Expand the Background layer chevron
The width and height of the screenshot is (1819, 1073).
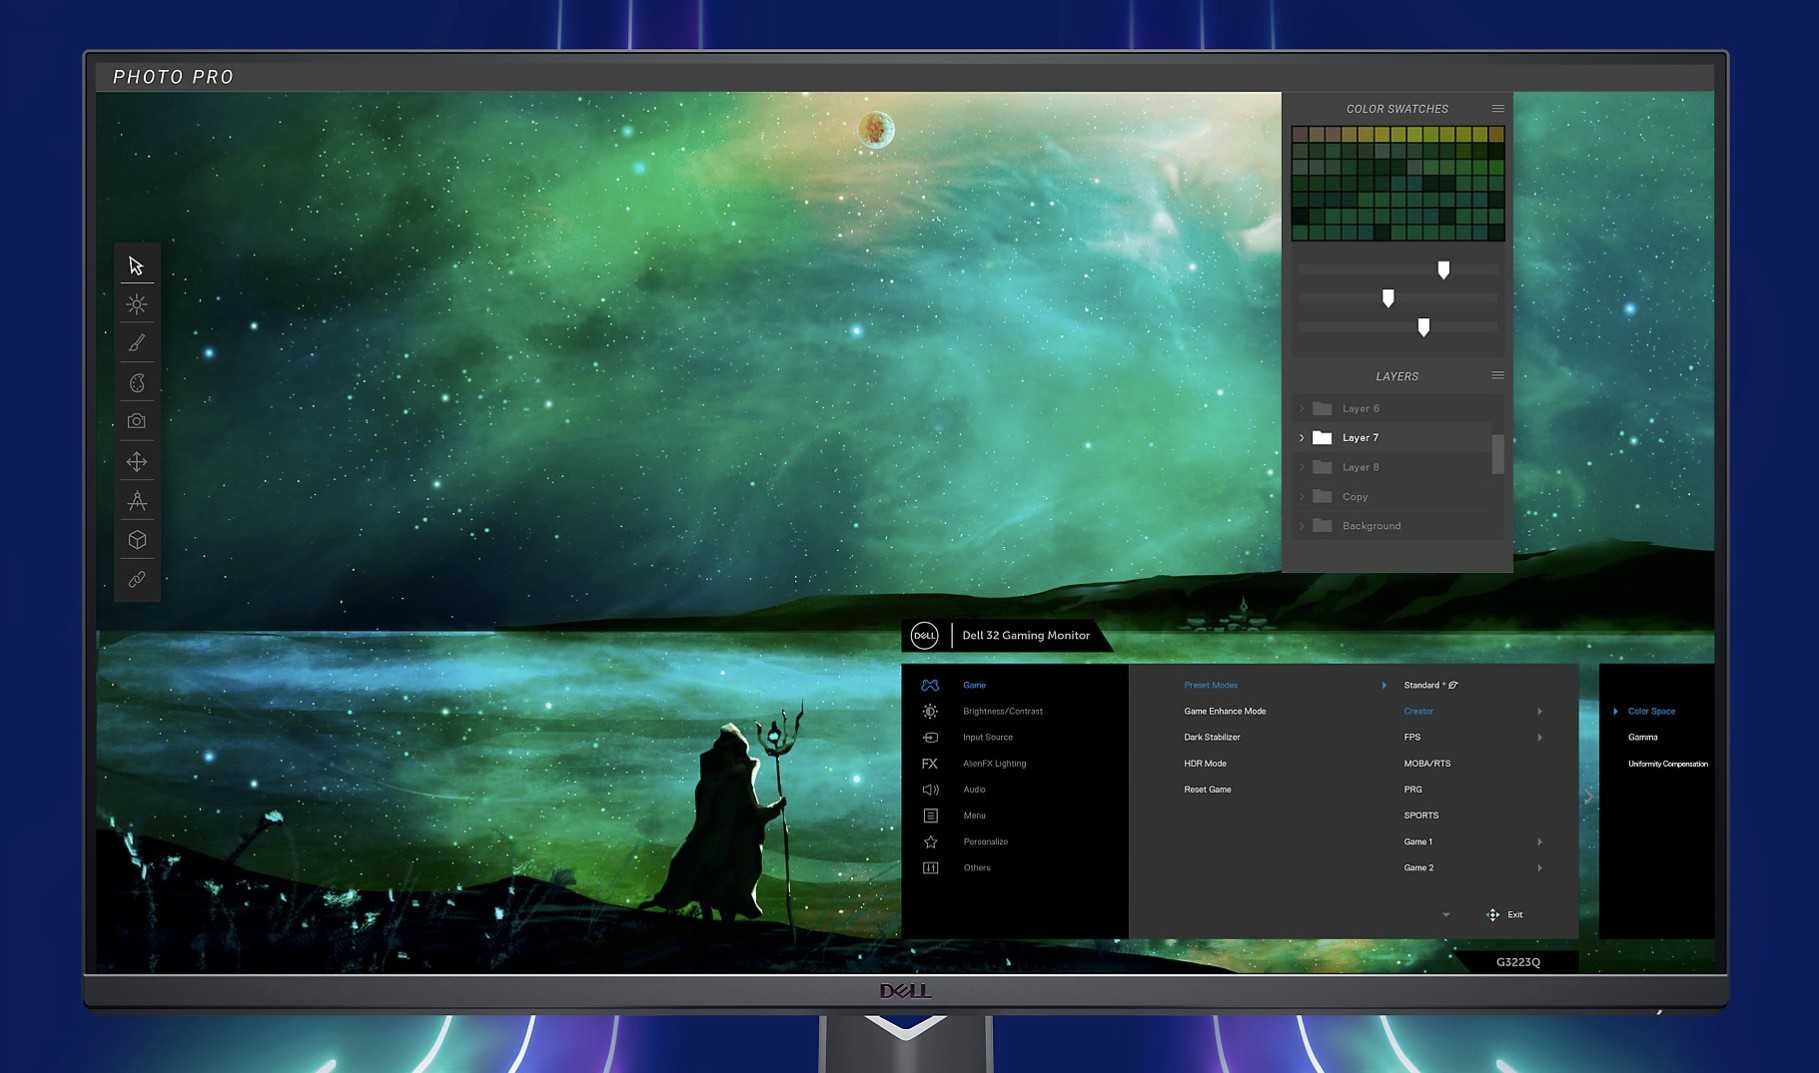click(x=1301, y=526)
